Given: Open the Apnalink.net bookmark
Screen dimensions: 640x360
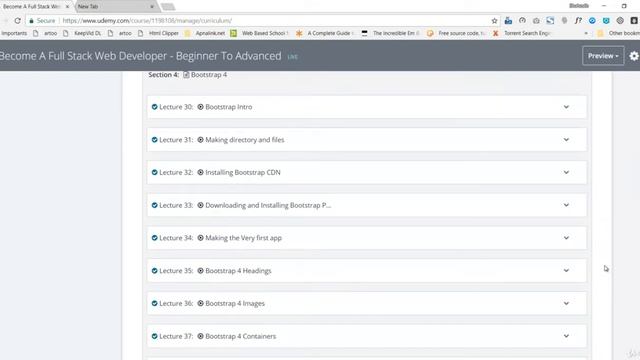Looking at the screenshot, I should 205,33.
